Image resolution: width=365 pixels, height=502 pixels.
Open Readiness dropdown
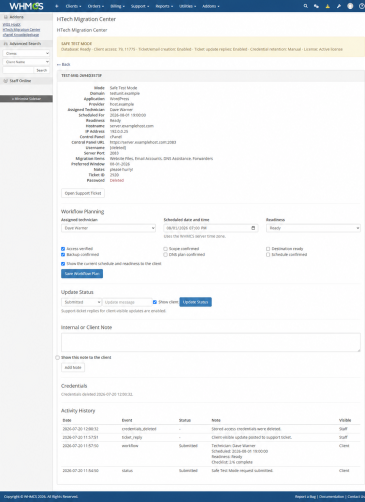[313, 228]
